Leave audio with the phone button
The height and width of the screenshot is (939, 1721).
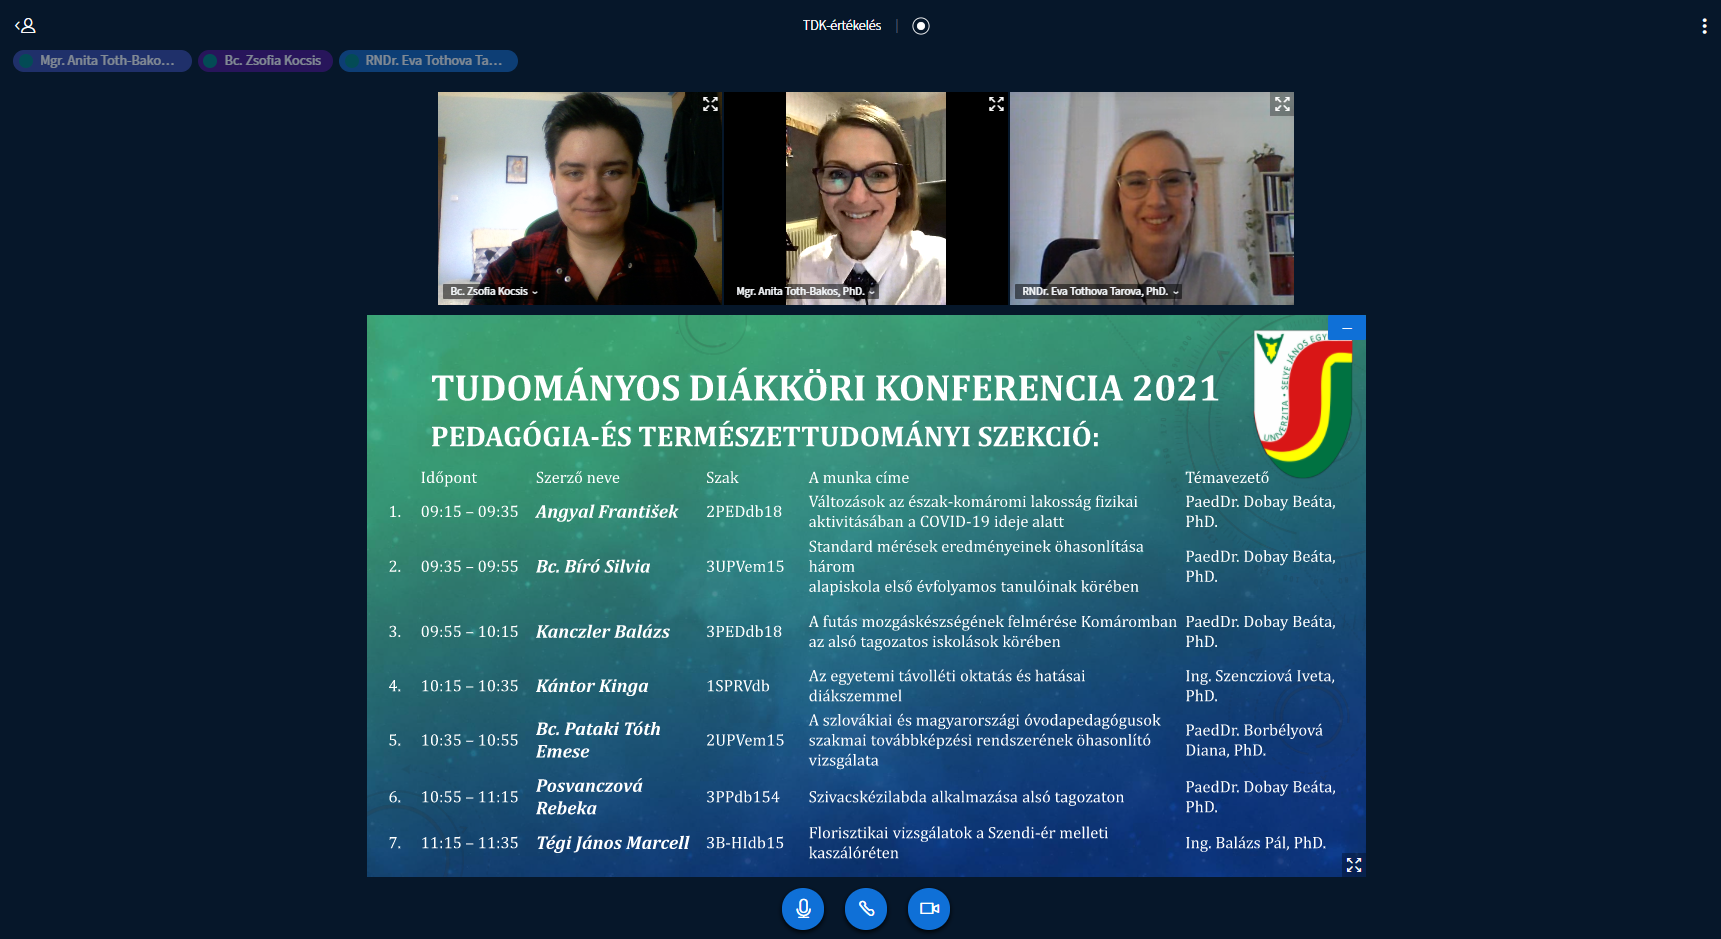866,909
